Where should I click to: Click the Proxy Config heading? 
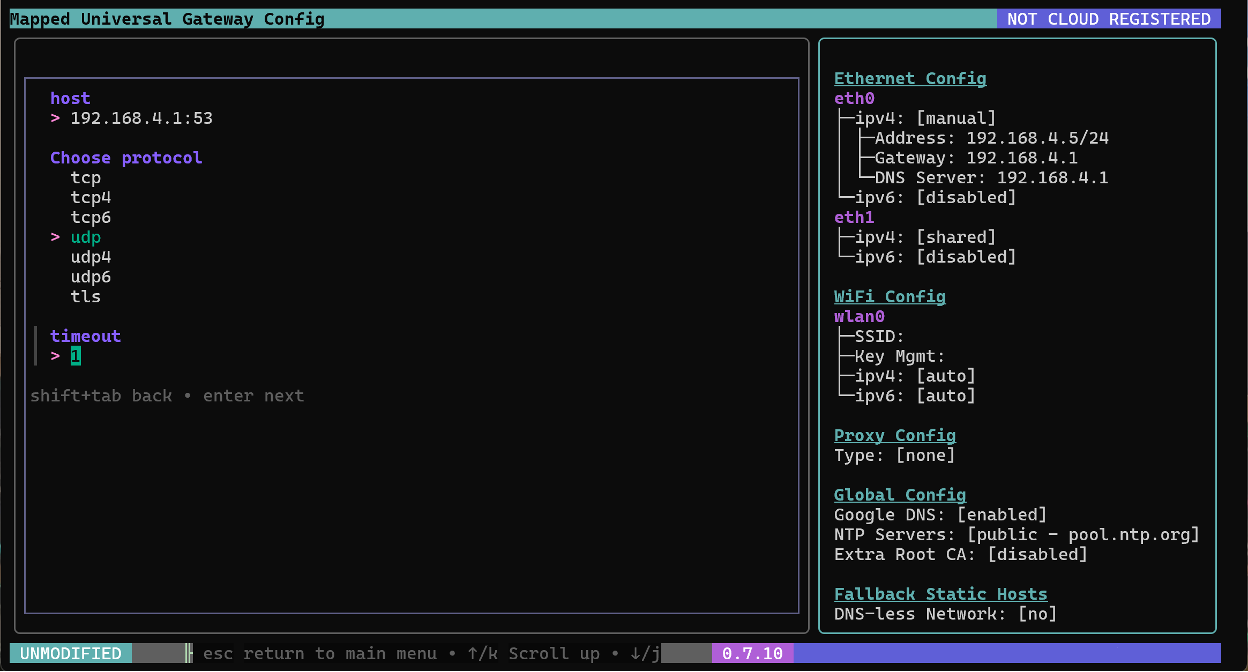(895, 436)
